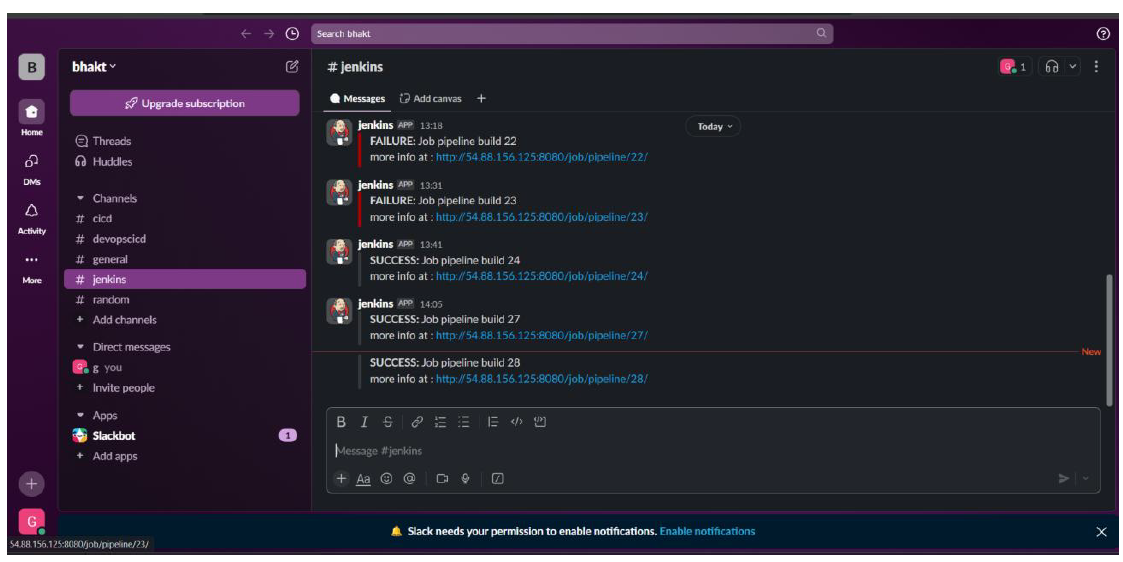Open the pipeline build 22 link
This screenshot has height=562, width=1123.
coord(541,158)
